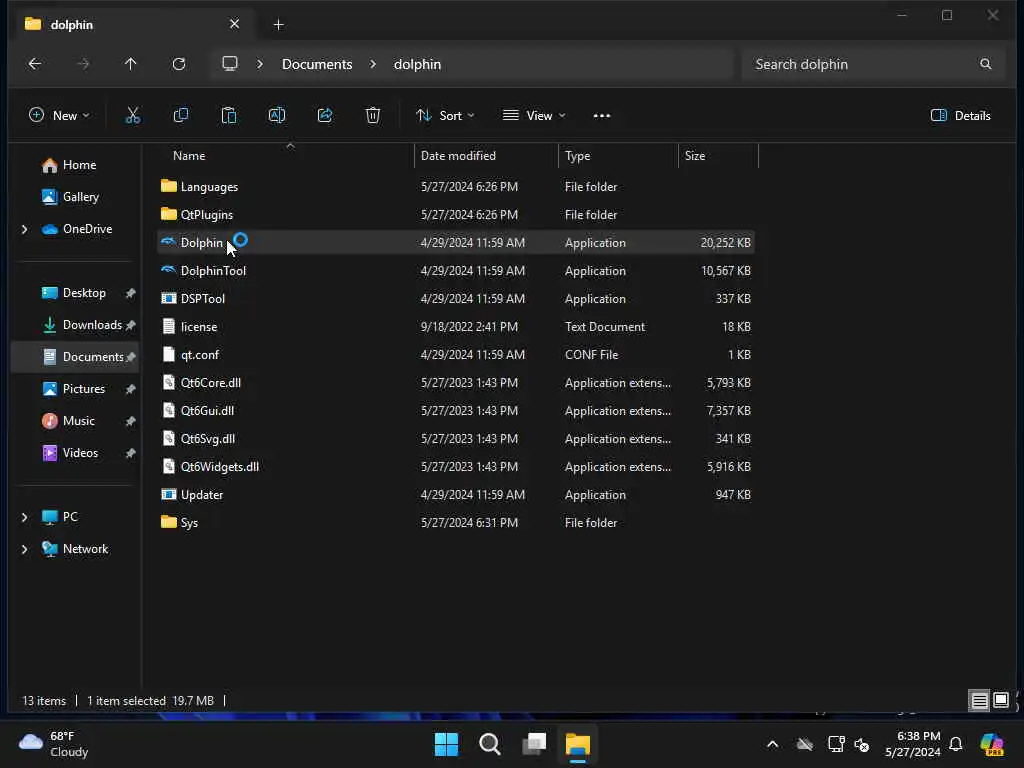This screenshot has height=768, width=1024.
Task: Expand the PC tree node
Action: point(25,517)
